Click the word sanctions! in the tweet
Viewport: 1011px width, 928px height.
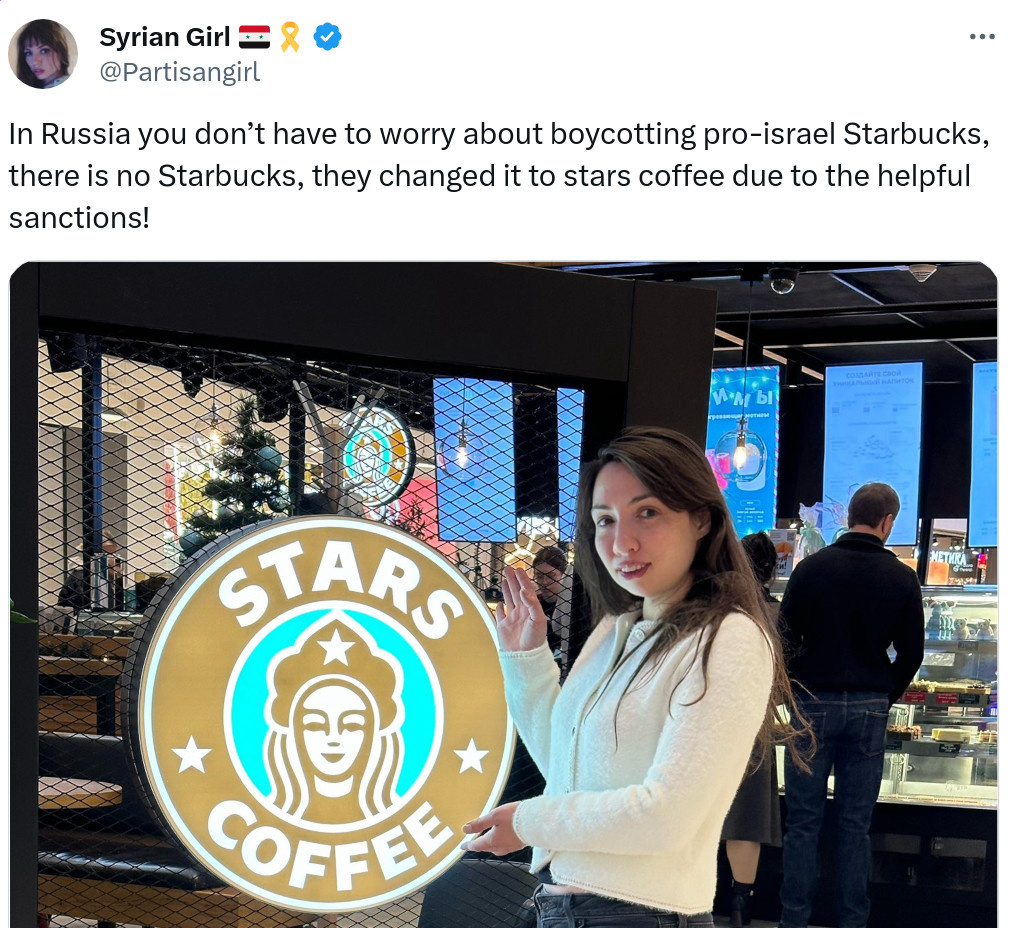coord(79,218)
